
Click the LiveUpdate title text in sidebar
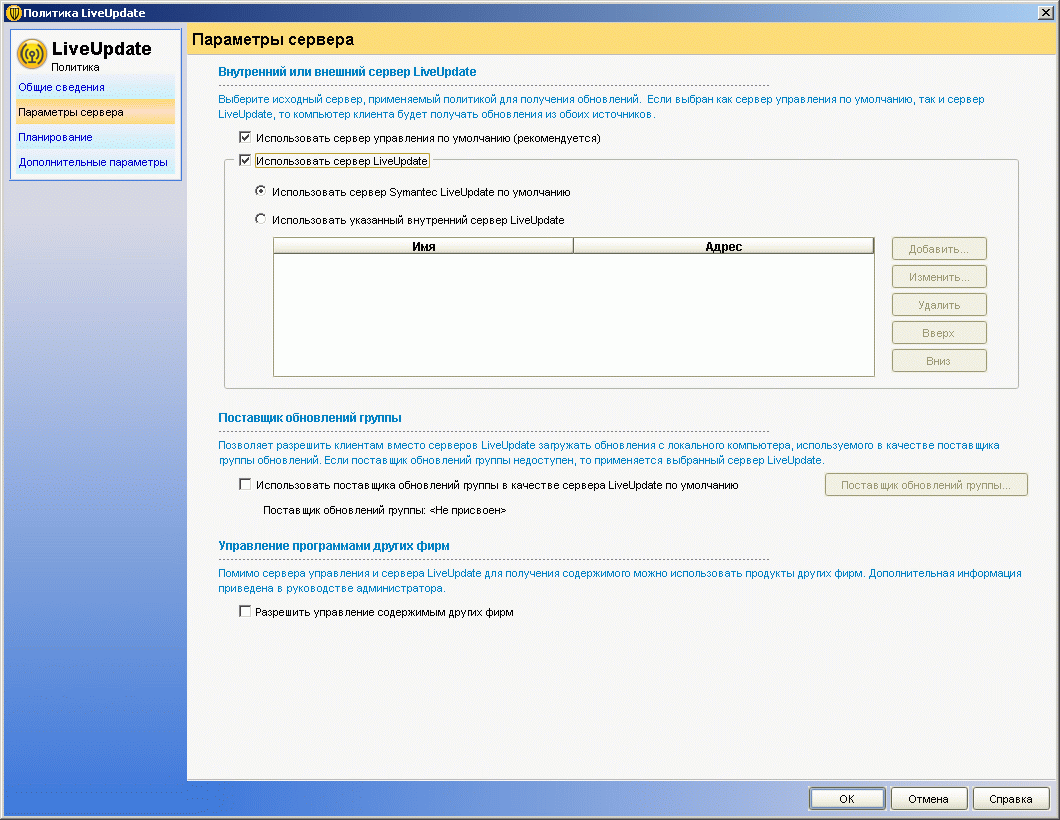[101, 49]
